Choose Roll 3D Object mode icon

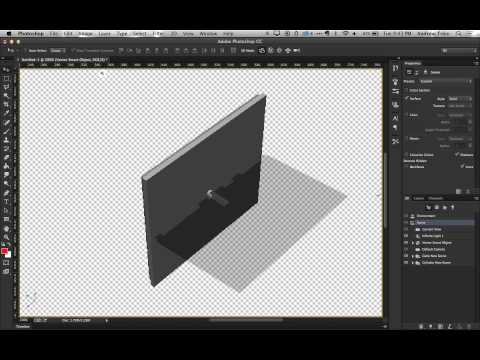coord(271,51)
